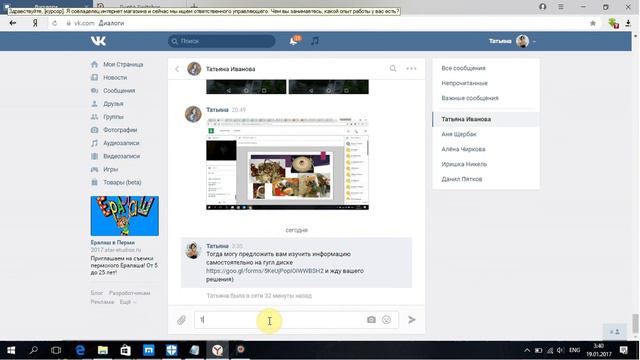Launch Microsoft Edge from taskbar
The width and height of the screenshot is (640, 360).
click(x=80, y=350)
